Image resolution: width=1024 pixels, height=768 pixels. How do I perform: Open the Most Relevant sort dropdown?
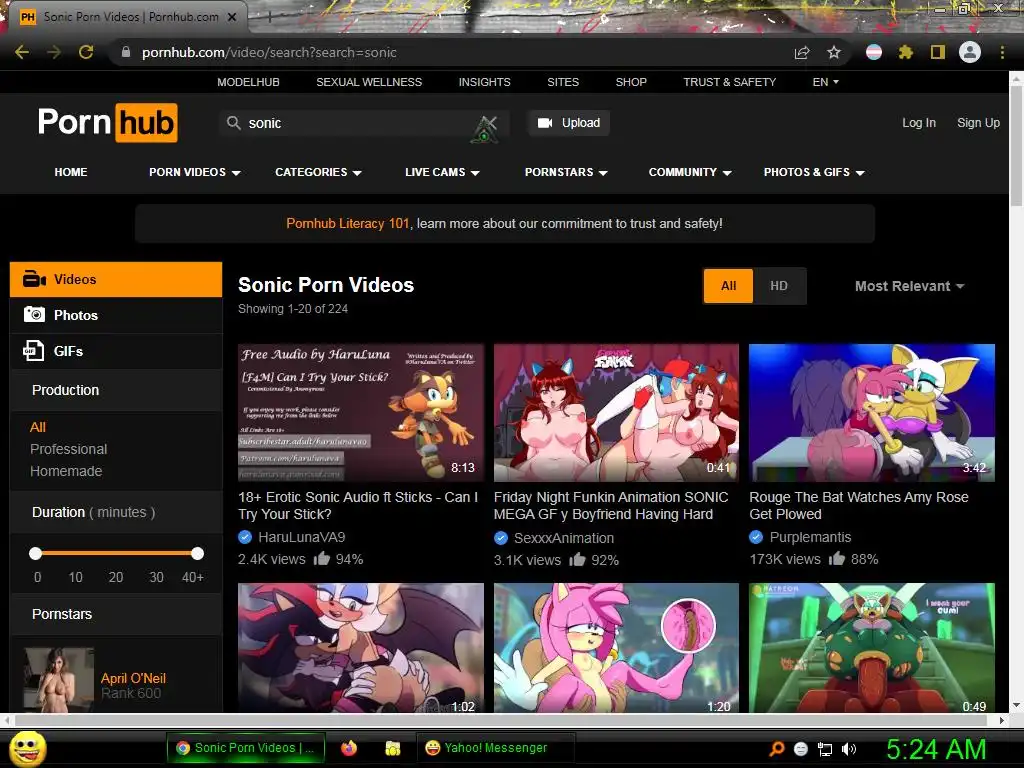point(909,286)
